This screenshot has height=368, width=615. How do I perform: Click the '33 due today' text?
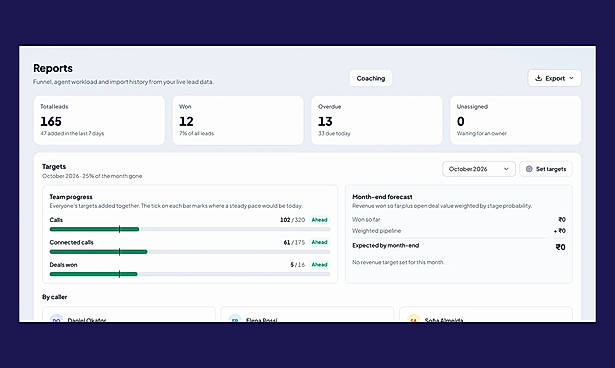[334, 133]
